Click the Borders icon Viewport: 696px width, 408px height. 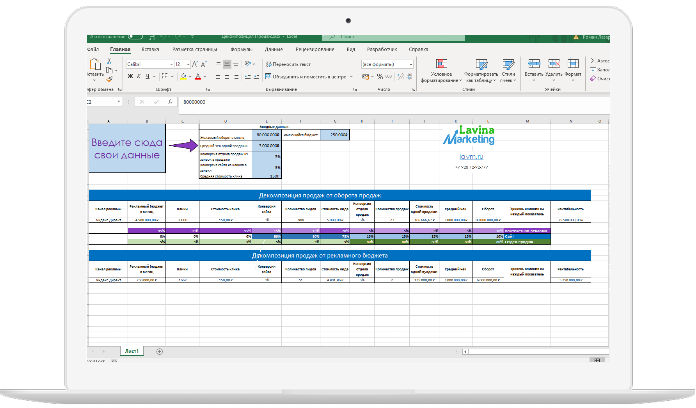(x=165, y=76)
